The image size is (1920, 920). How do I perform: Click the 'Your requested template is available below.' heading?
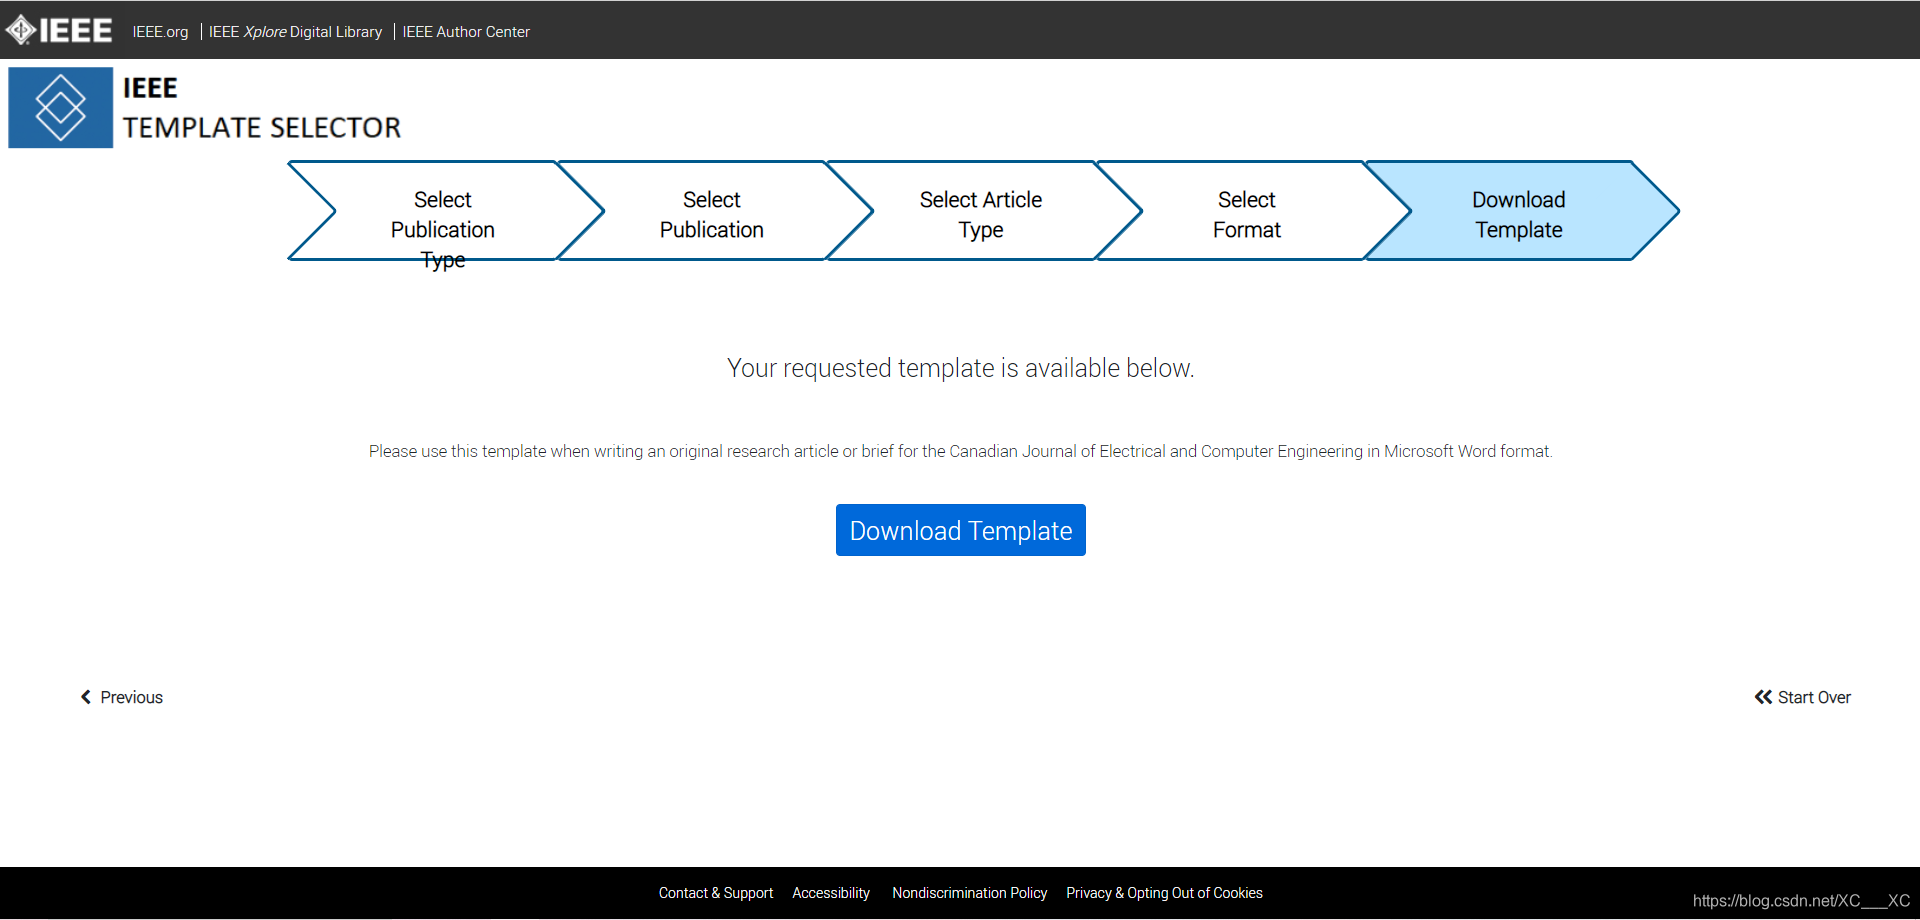[x=961, y=368]
